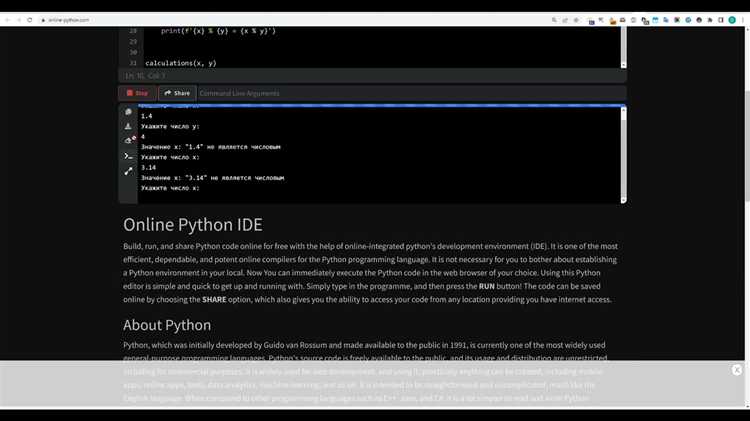
Task: Click line number 29 in the gutter
Action: pos(133,42)
